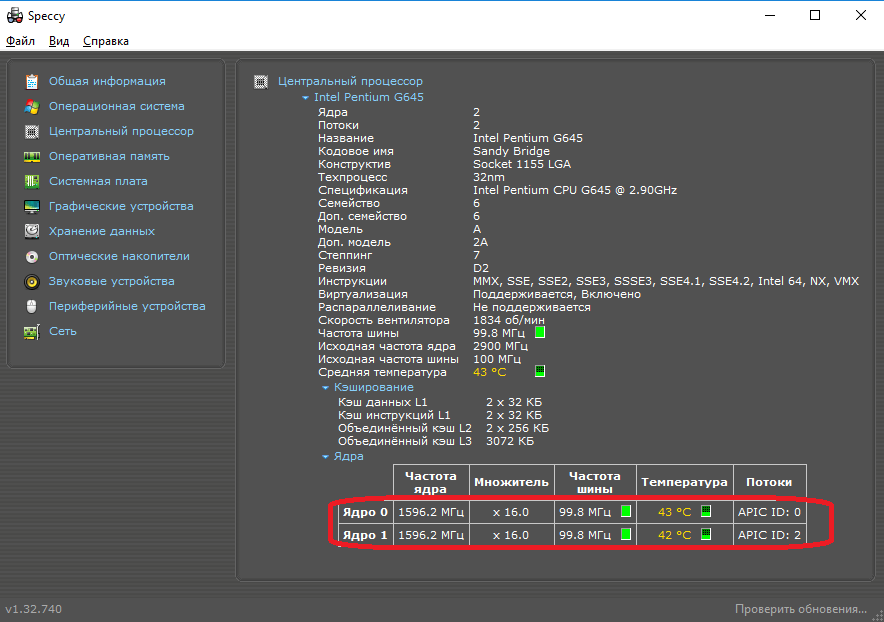This screenshot has height=622, width=884.
Task: Collapse the Ядра section
Action: [326, 456]
